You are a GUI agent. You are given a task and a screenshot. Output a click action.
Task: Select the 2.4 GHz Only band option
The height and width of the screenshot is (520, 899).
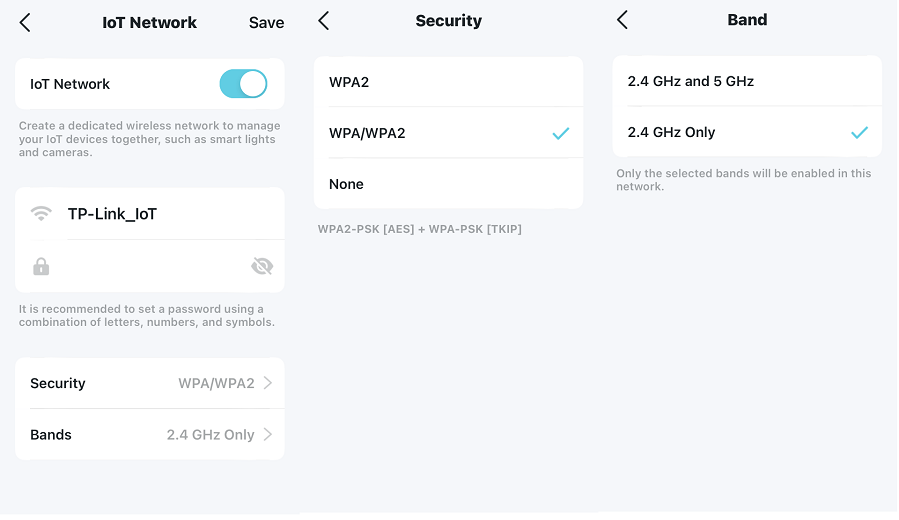click(x=747, y=132)
